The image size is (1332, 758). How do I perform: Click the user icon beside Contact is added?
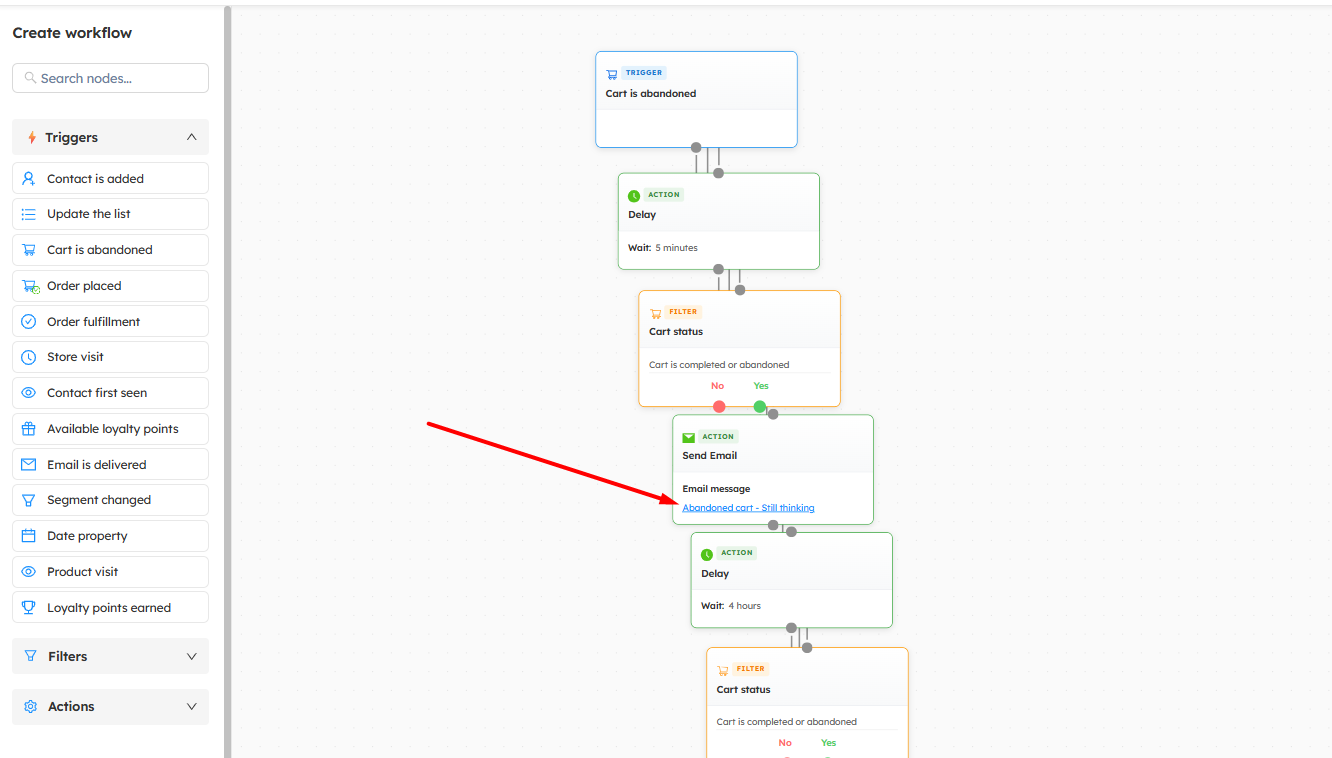click(x=29, y=179)
